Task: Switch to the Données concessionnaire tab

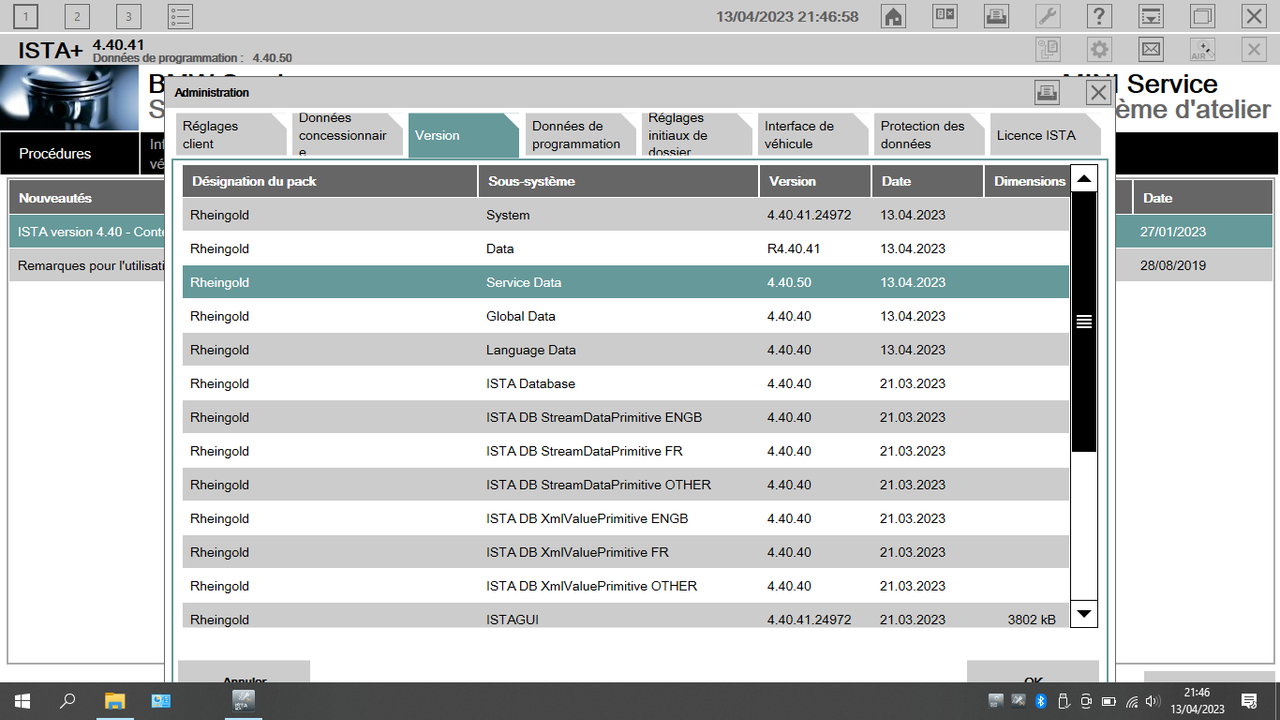Action: pos(348,135)
